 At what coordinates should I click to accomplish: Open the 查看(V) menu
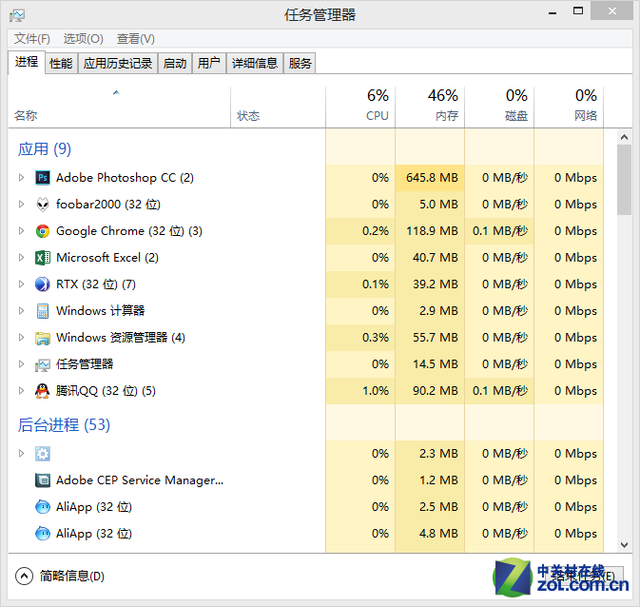(136, 39)
